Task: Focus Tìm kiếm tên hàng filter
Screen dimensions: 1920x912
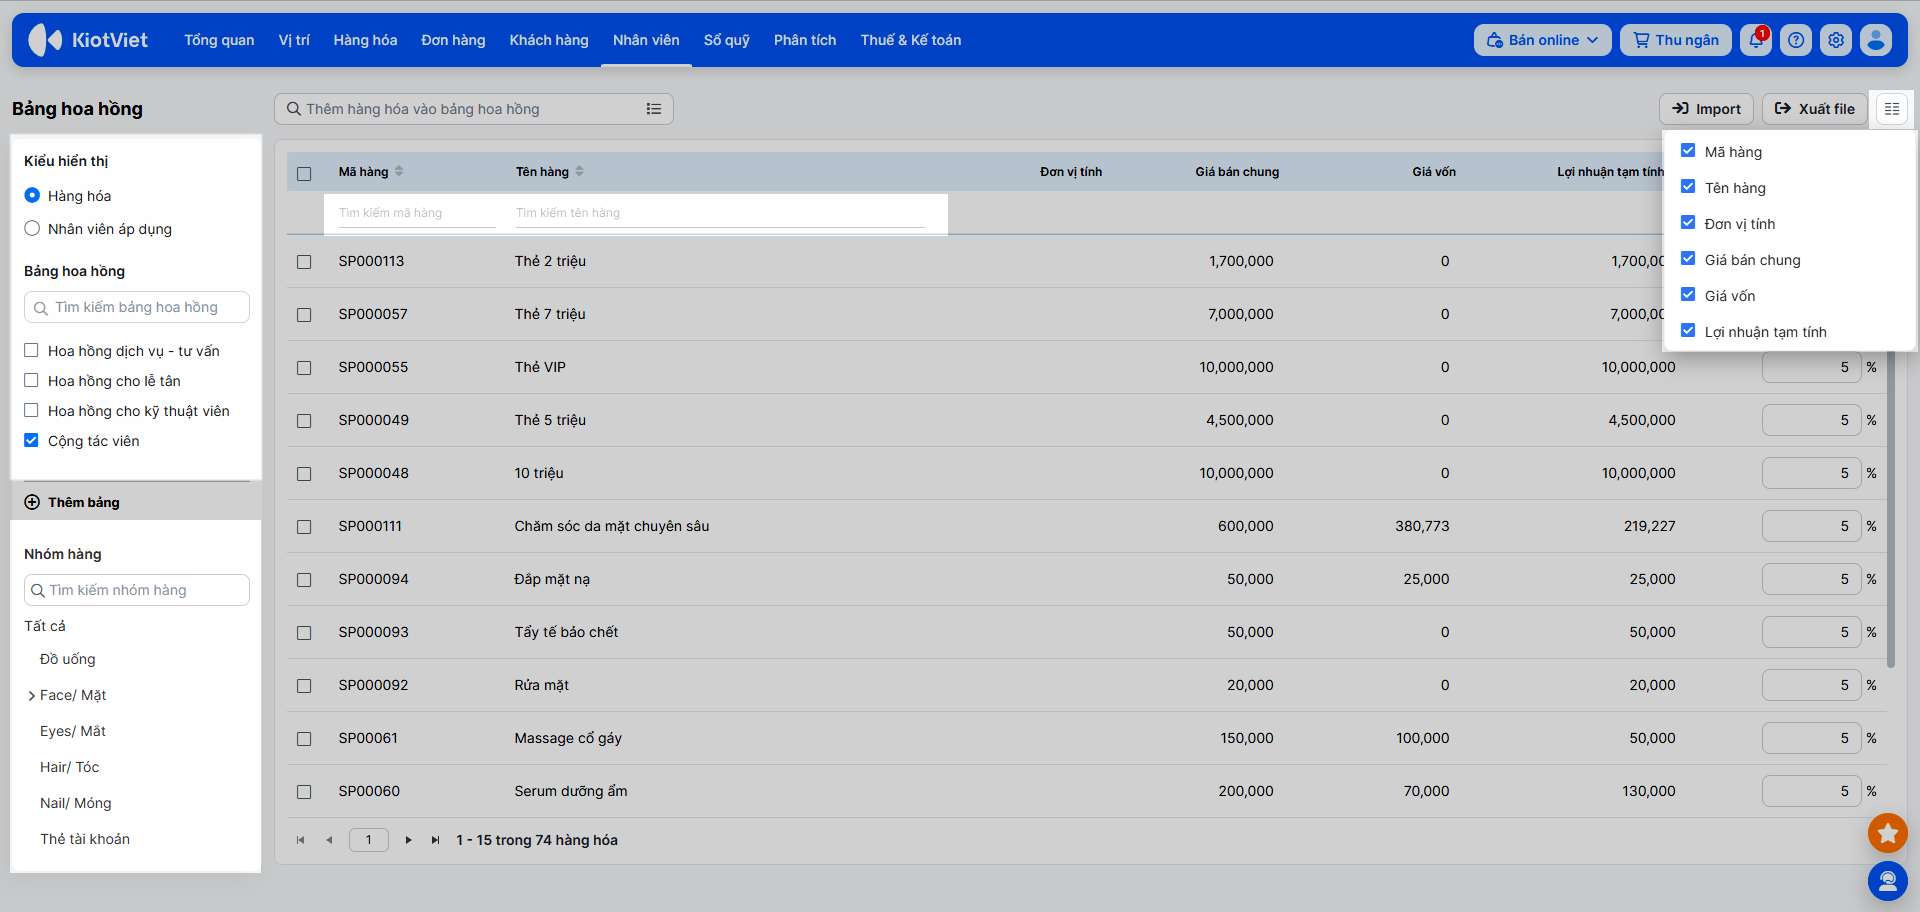Action: 720,213
